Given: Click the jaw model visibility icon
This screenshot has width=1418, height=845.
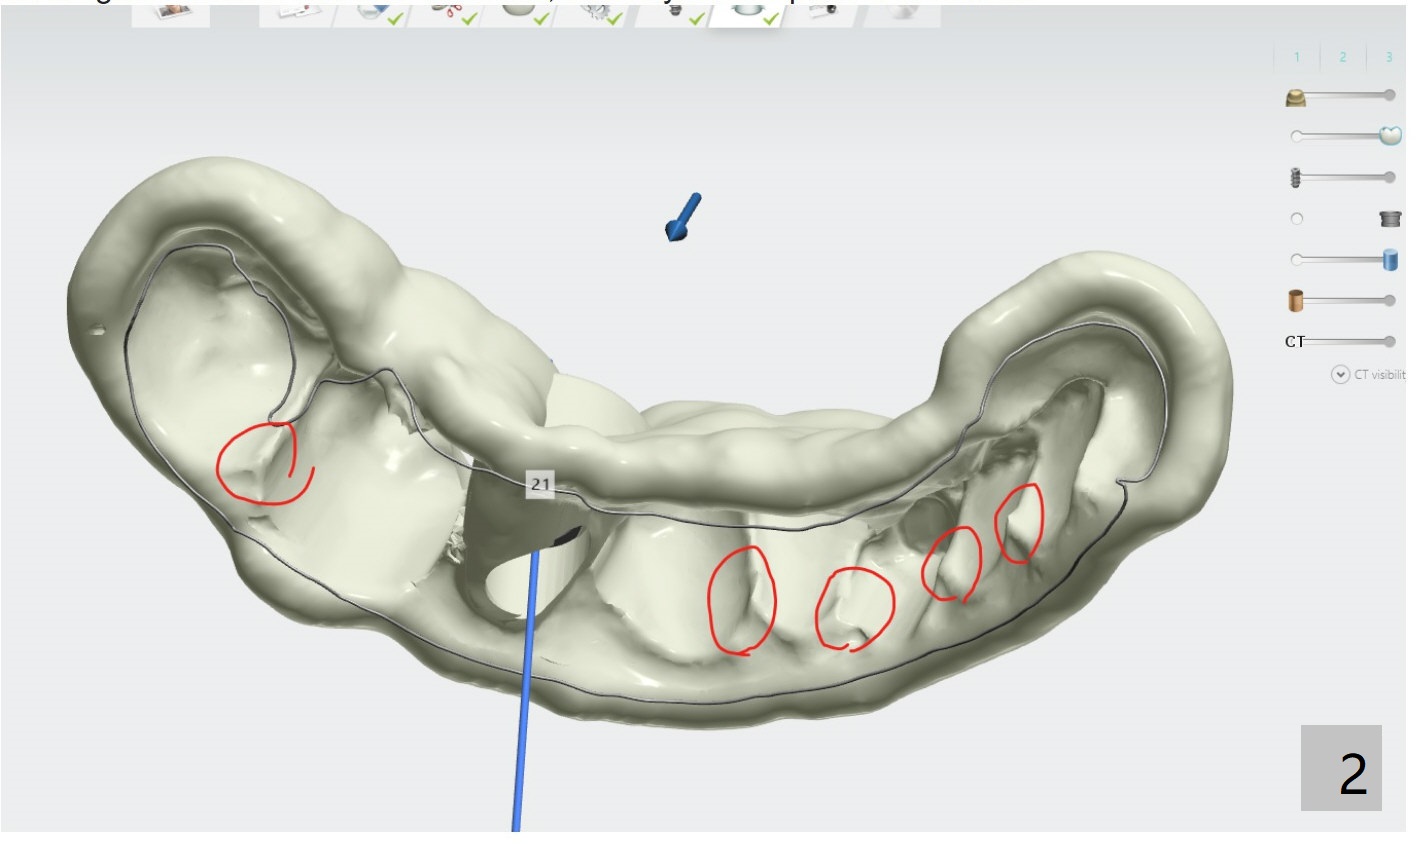Looking at the screenshot, I should (x=1296, y=97).
